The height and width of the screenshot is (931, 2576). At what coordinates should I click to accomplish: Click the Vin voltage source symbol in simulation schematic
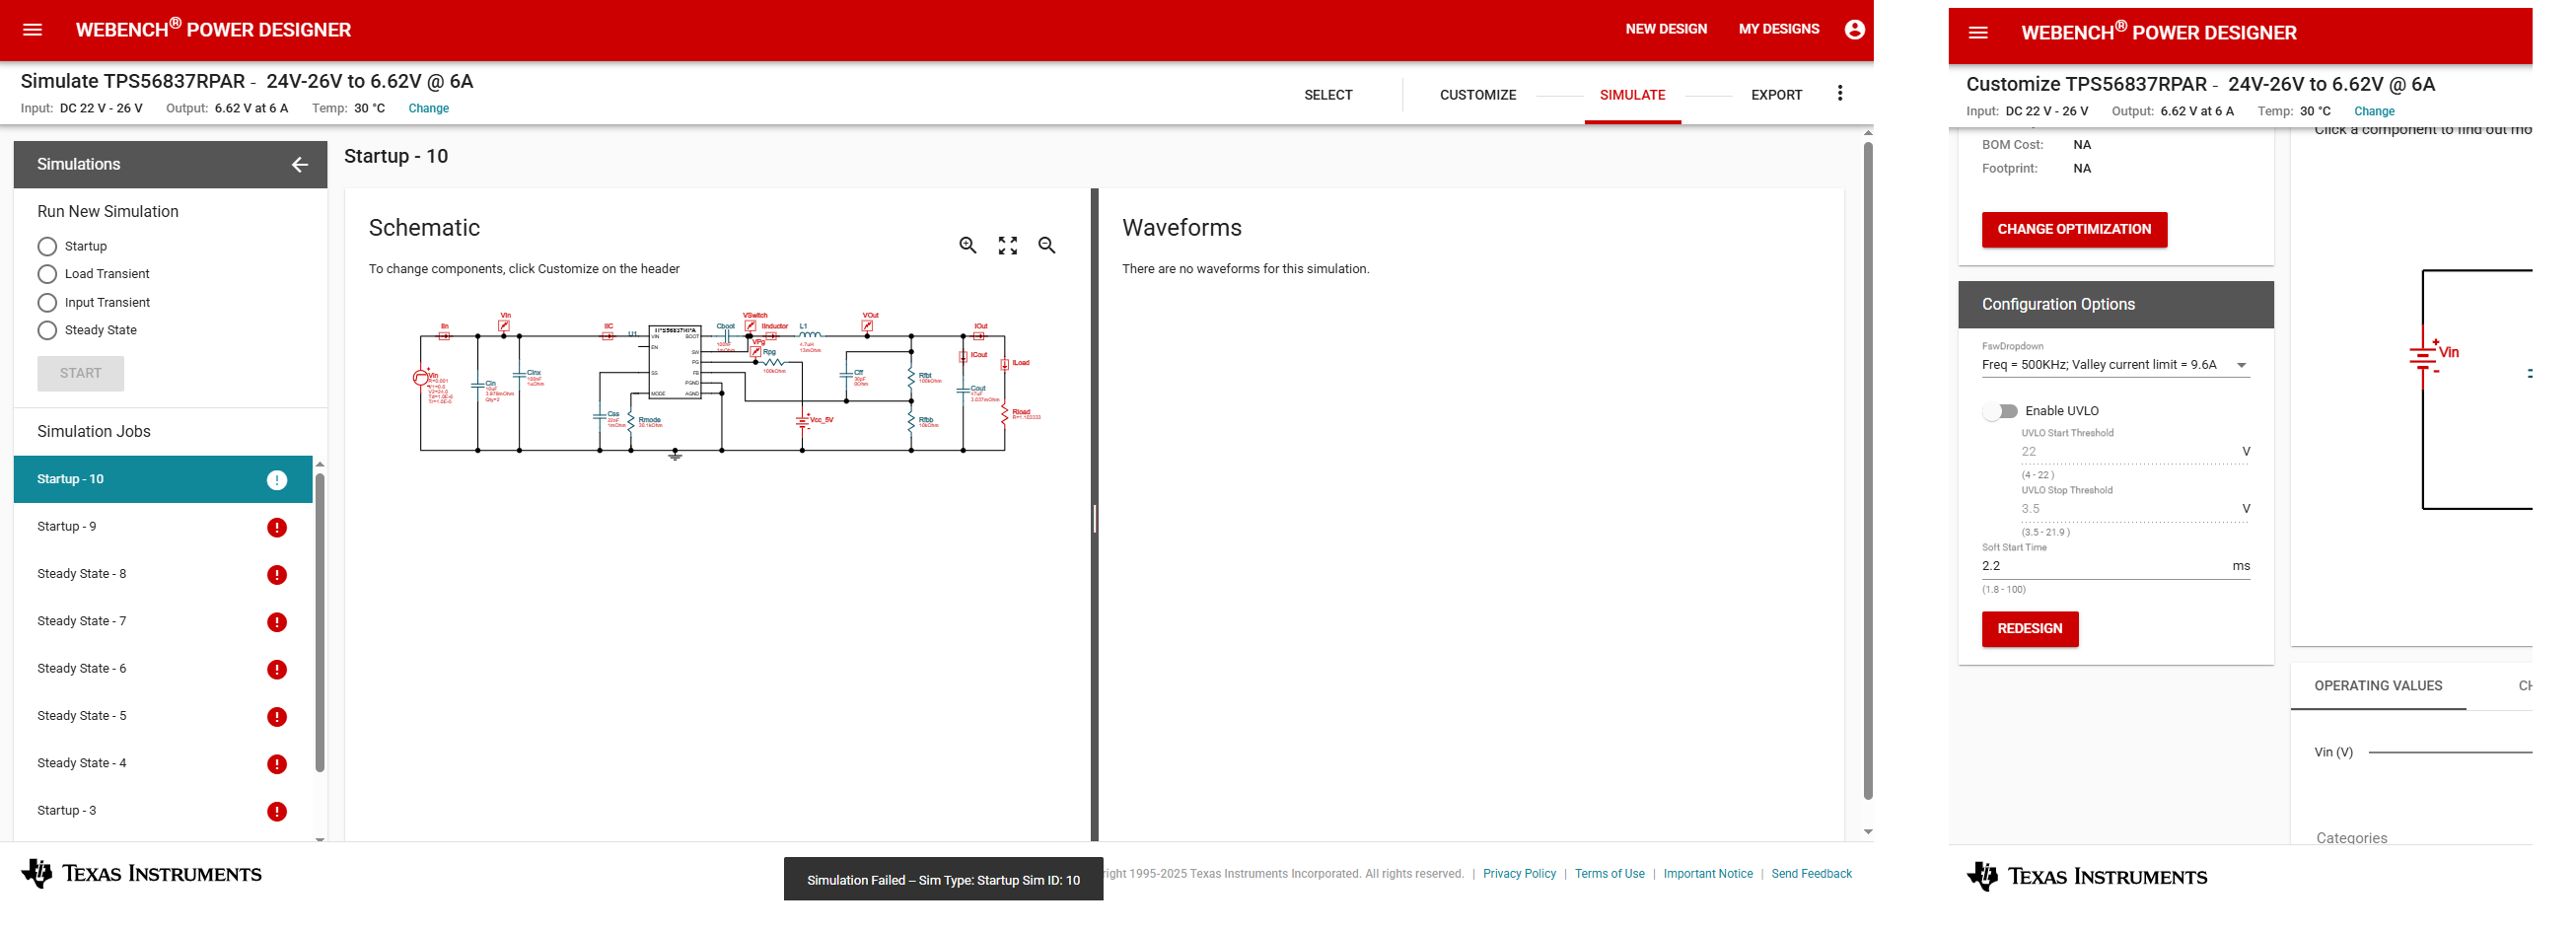(420, 377)
